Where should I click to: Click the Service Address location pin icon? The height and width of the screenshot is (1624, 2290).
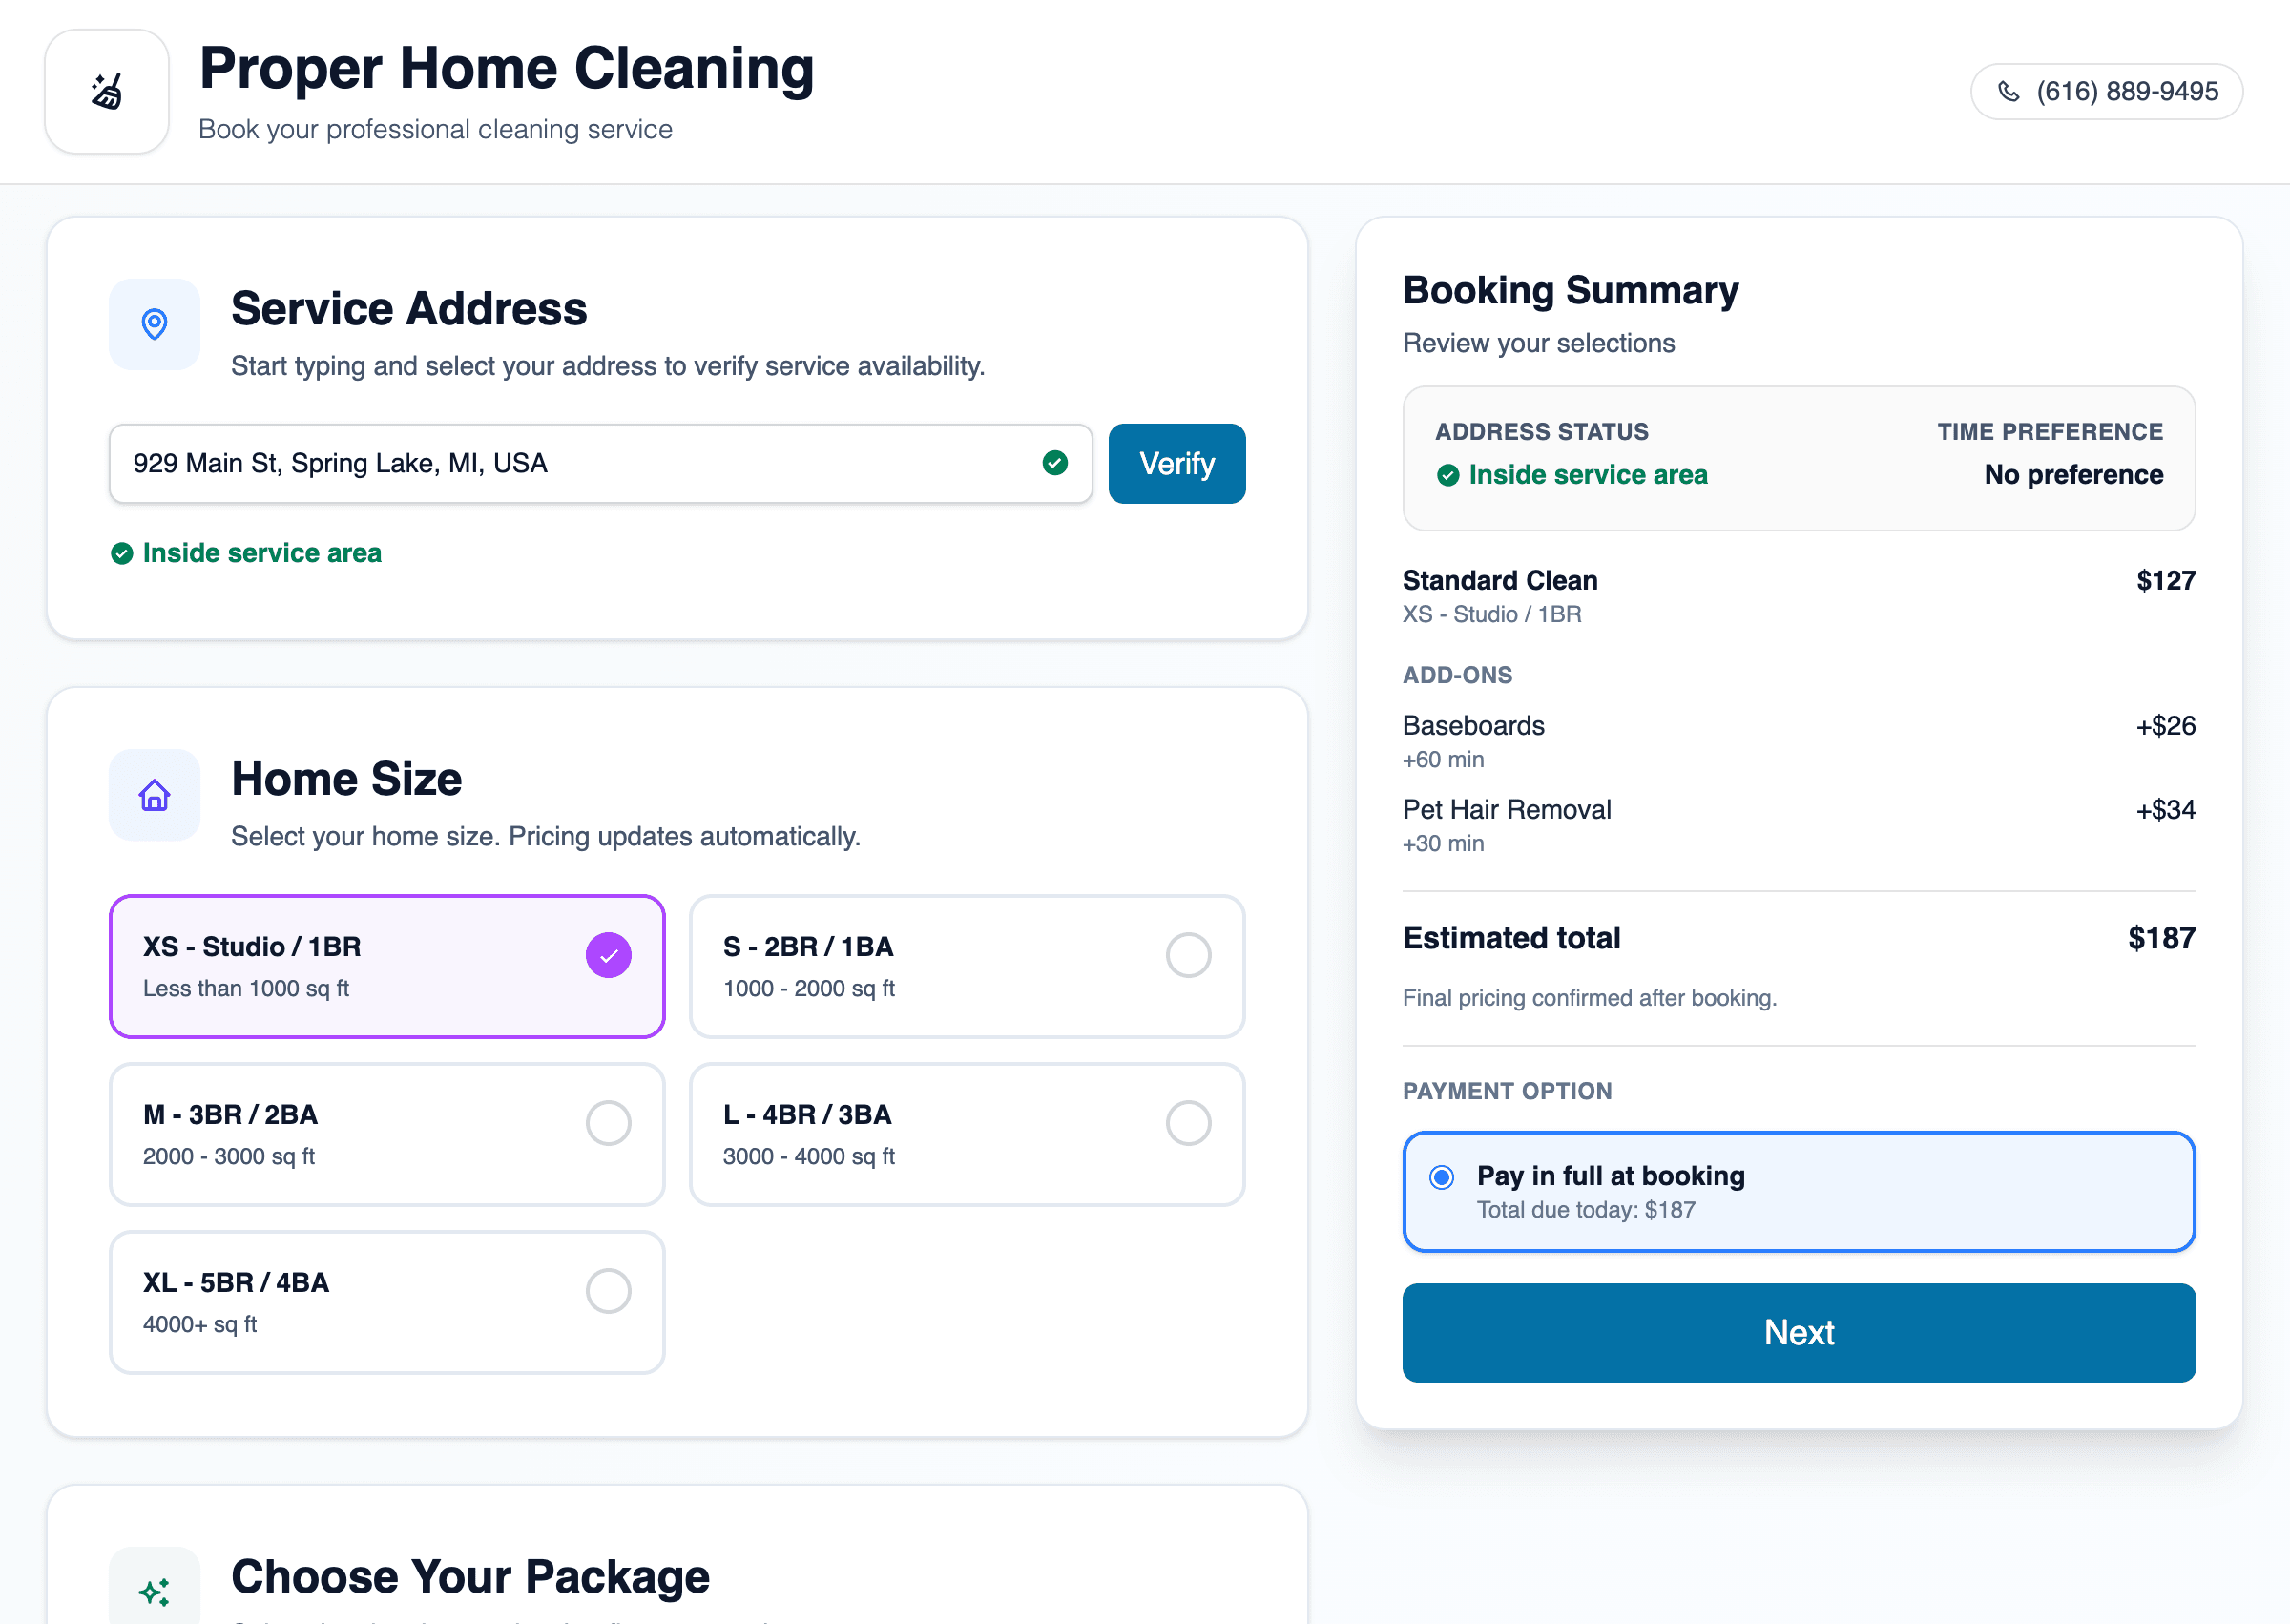[x=154, y=324]
